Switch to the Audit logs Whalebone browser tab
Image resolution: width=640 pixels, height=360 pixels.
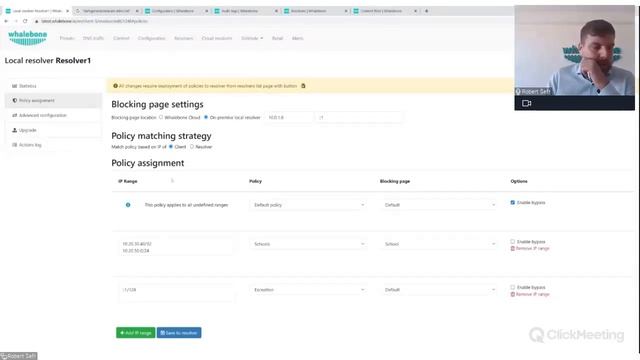[x=245, y=11]
